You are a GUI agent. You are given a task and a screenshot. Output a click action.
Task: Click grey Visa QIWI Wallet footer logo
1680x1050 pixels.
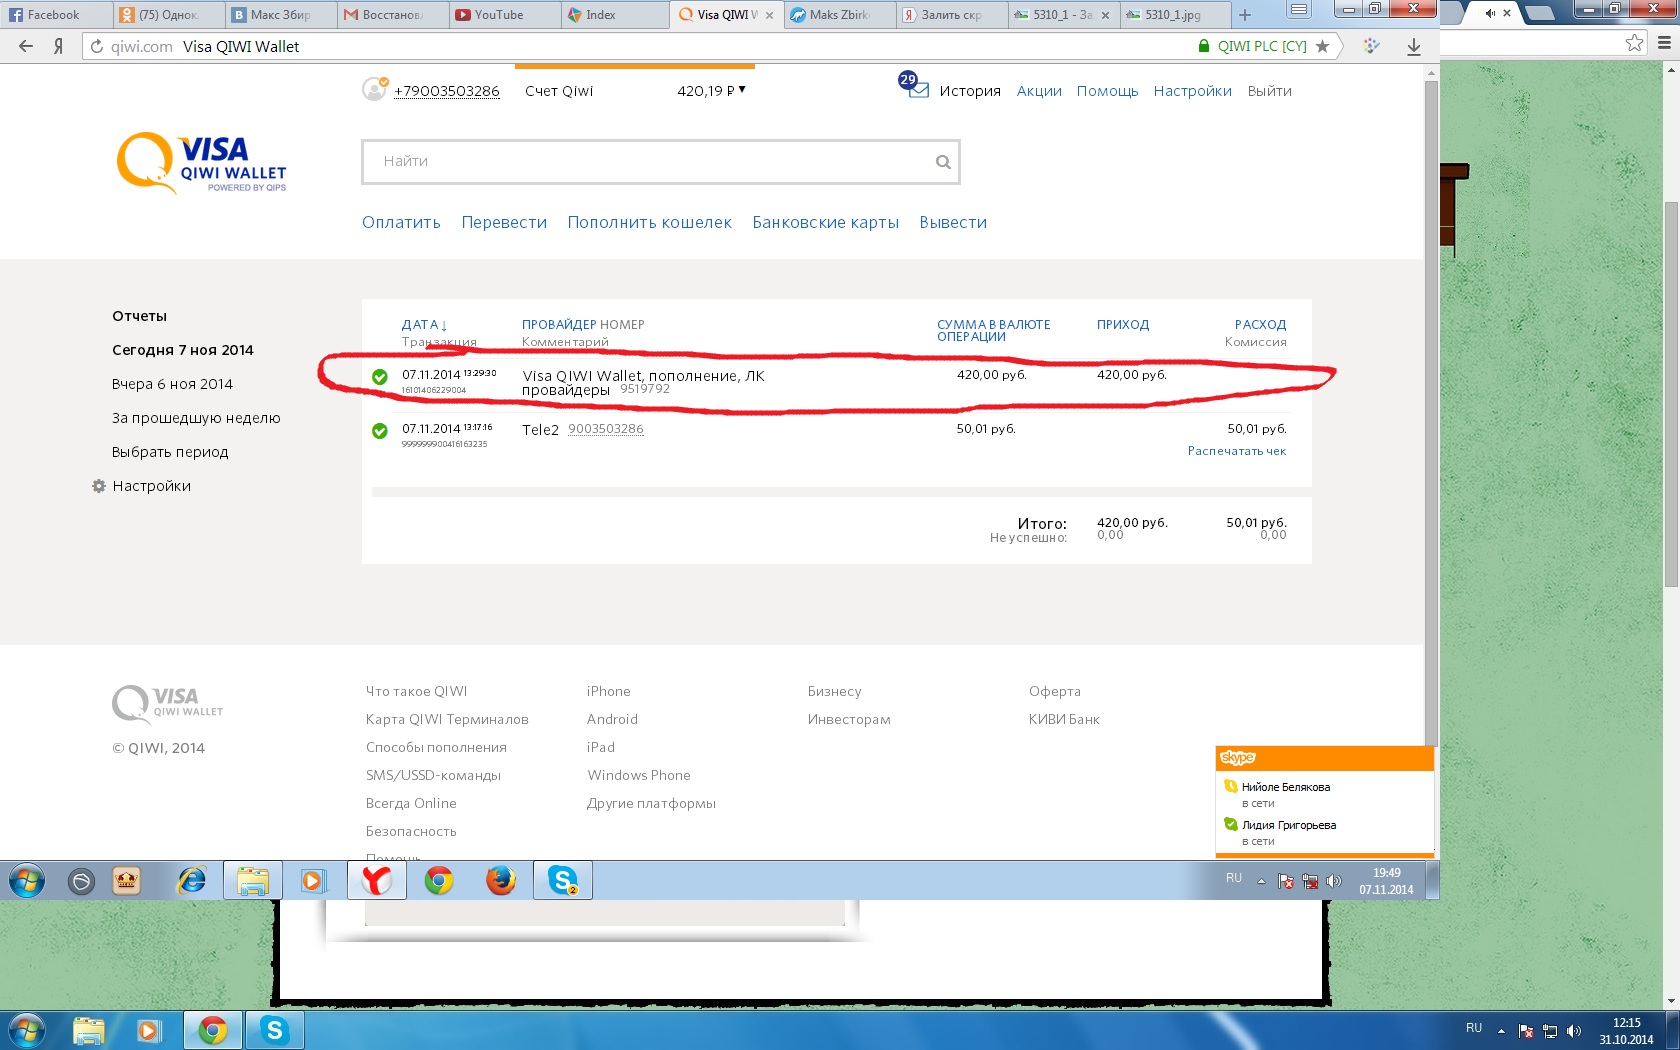[167, 704]
